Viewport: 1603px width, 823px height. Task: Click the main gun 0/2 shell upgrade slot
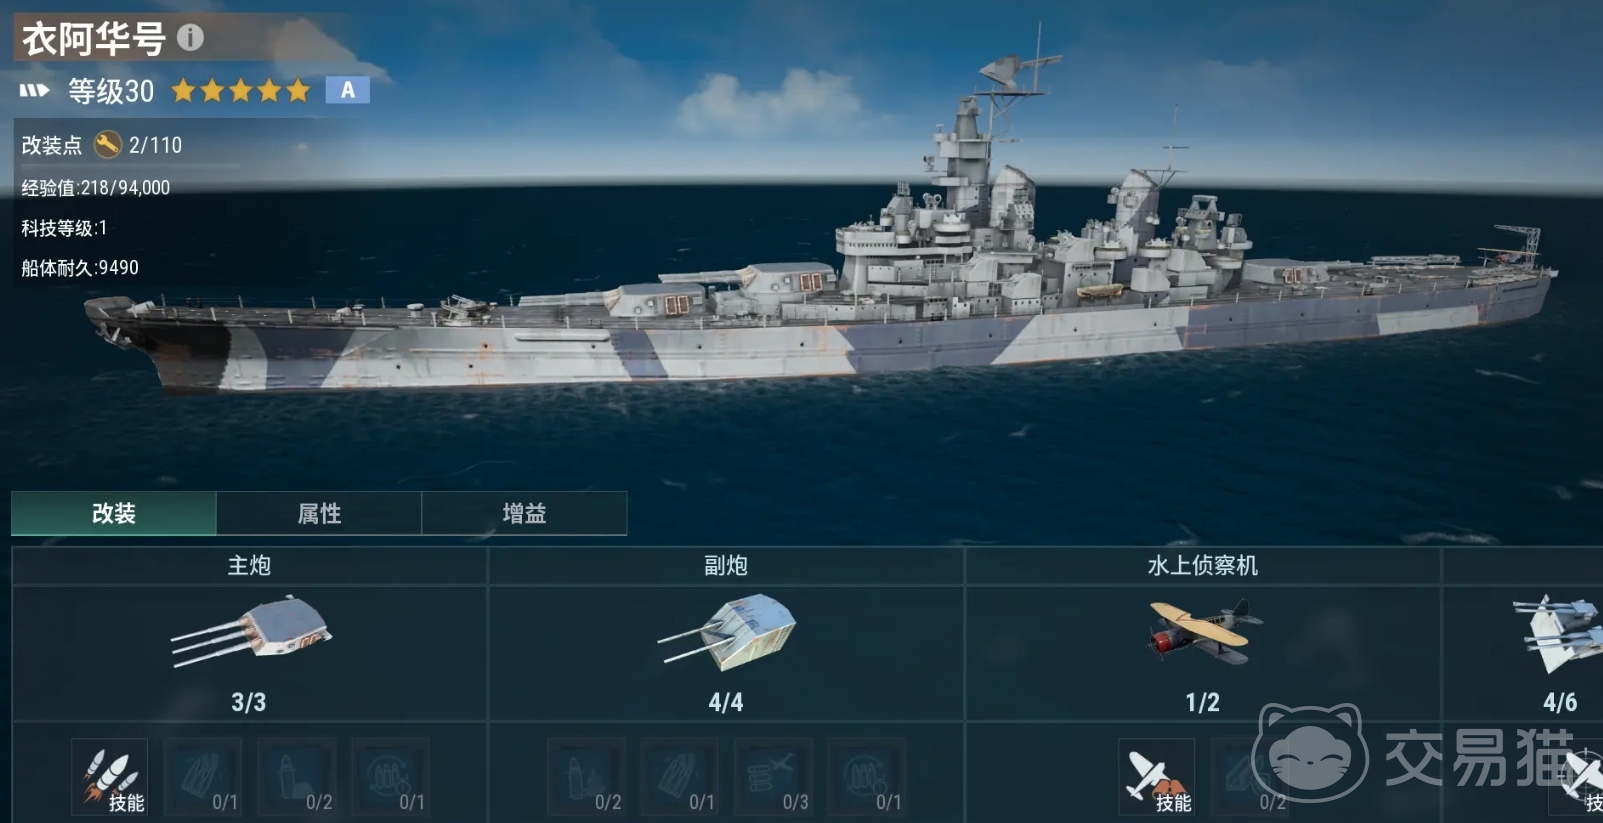tap(297, 778)
